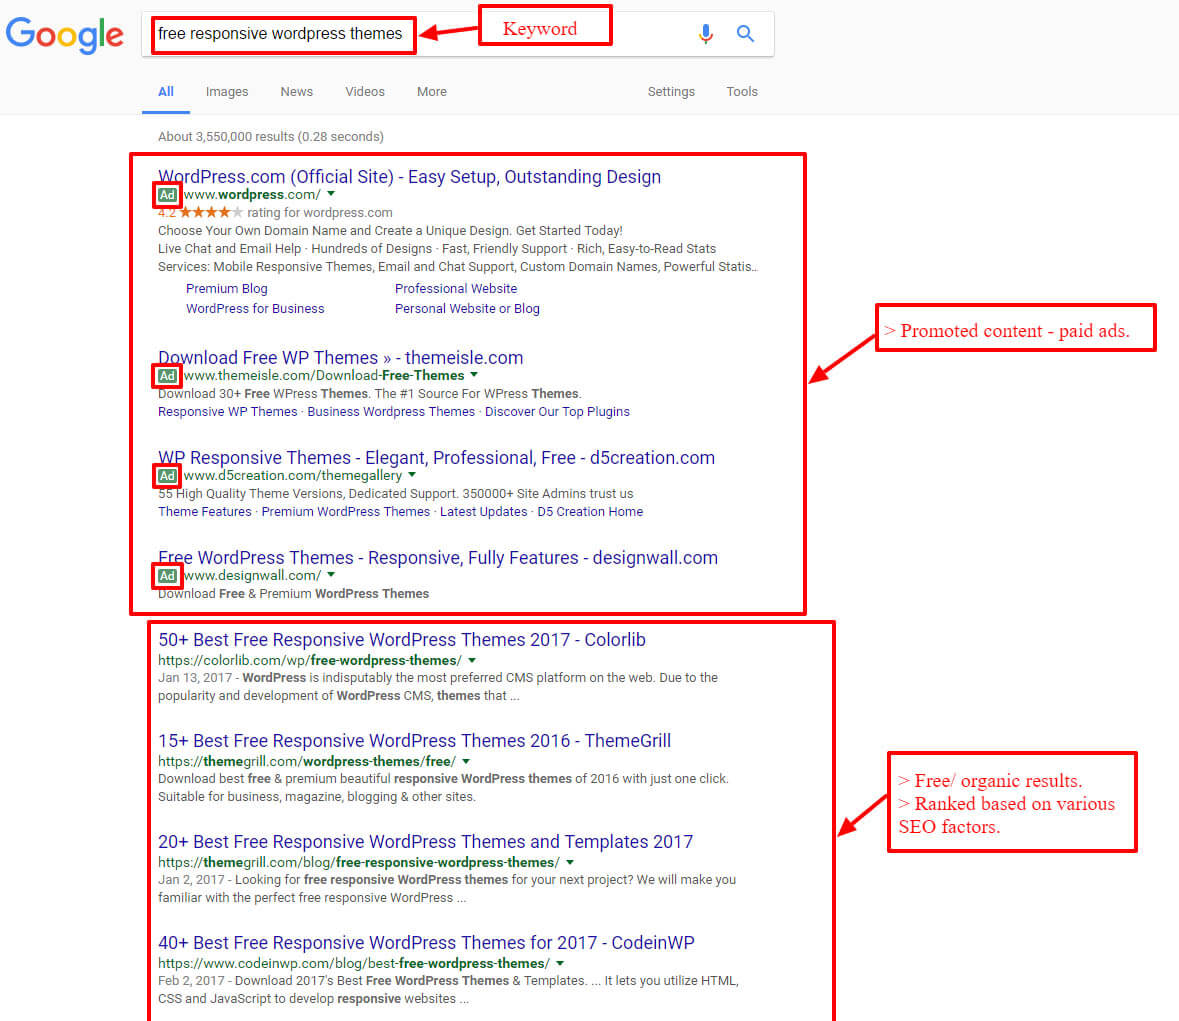The height and width of the screenshot is (1021, 1179).
Task: Click the magnifying glass search icon
Action: (745, 33)
